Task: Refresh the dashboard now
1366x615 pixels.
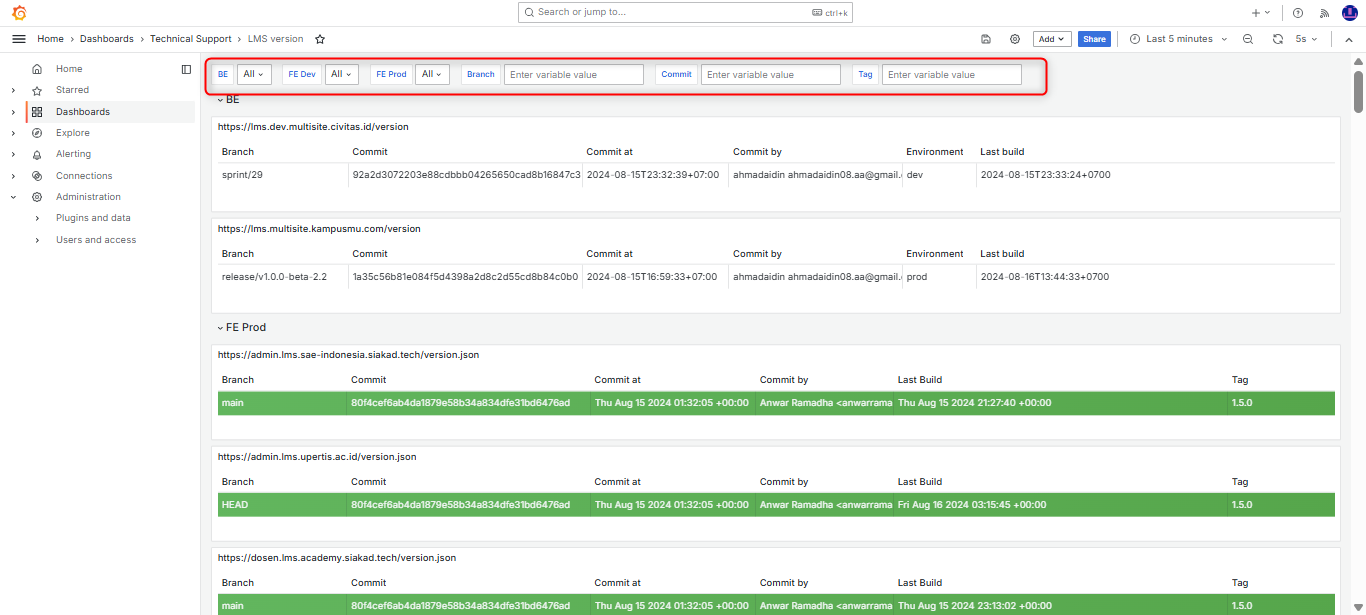Action: pos(1277,39)
